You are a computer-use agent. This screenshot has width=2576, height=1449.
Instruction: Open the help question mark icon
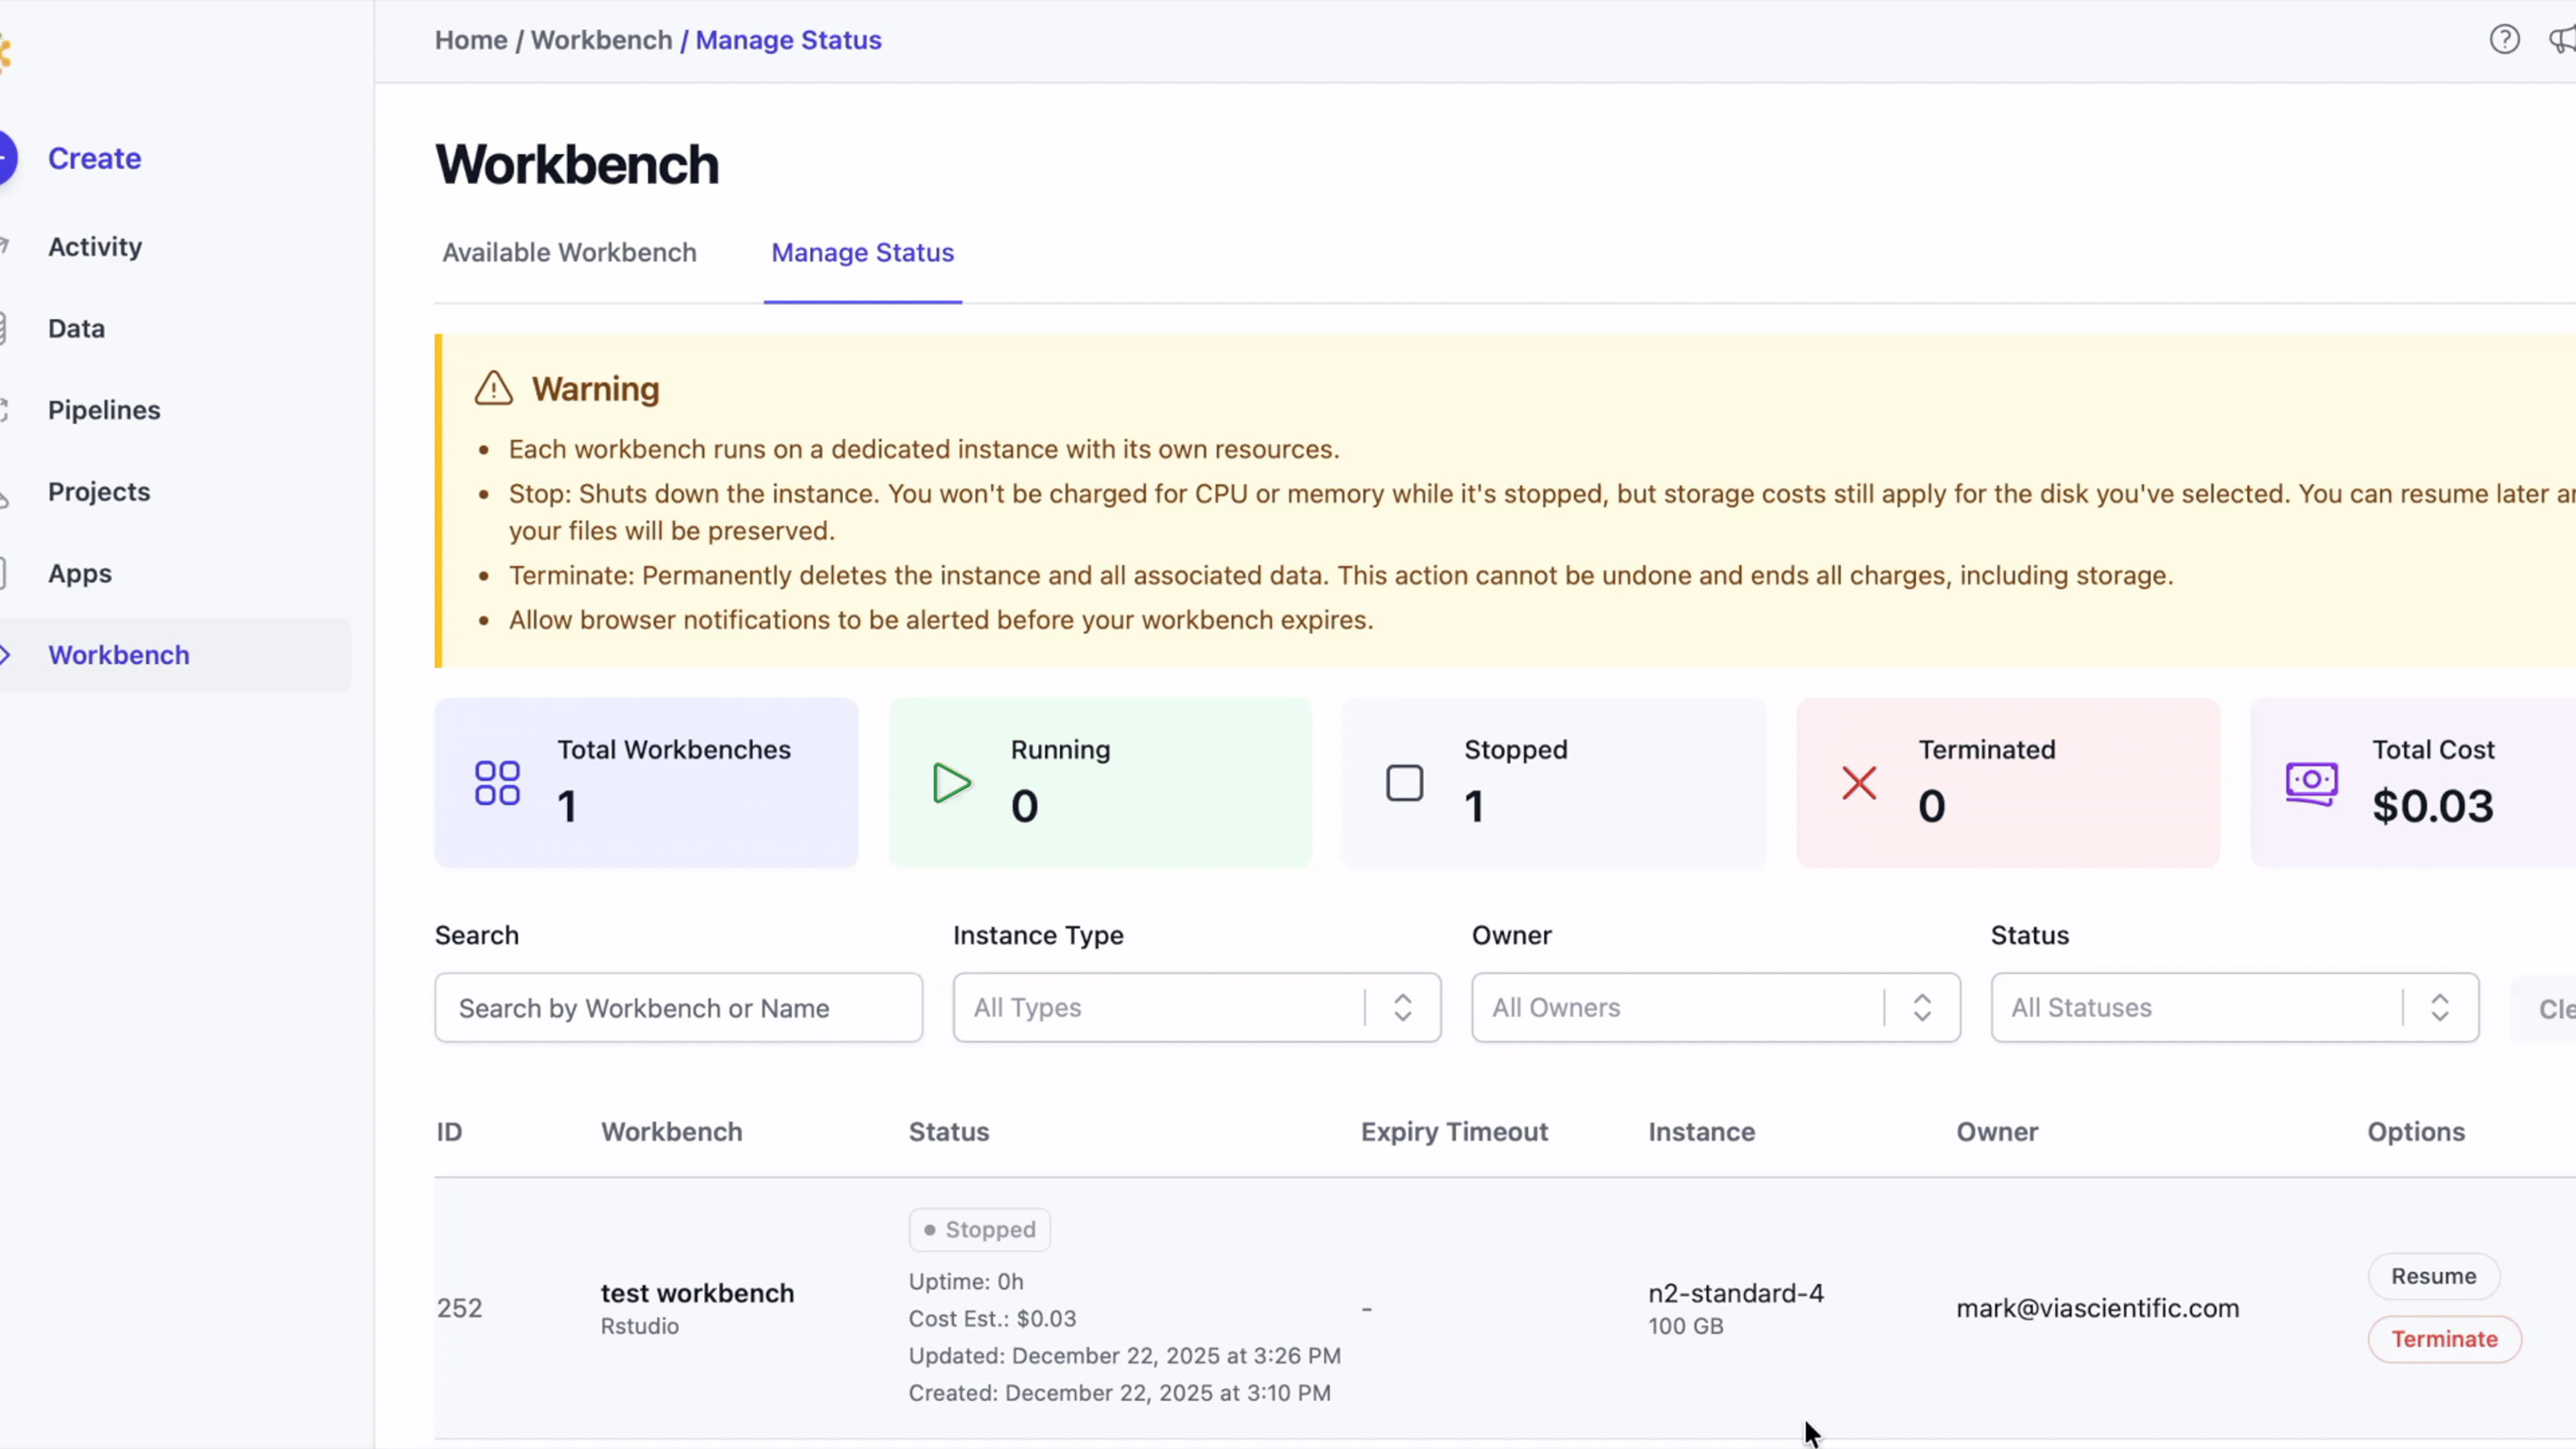coord(2504,40)
